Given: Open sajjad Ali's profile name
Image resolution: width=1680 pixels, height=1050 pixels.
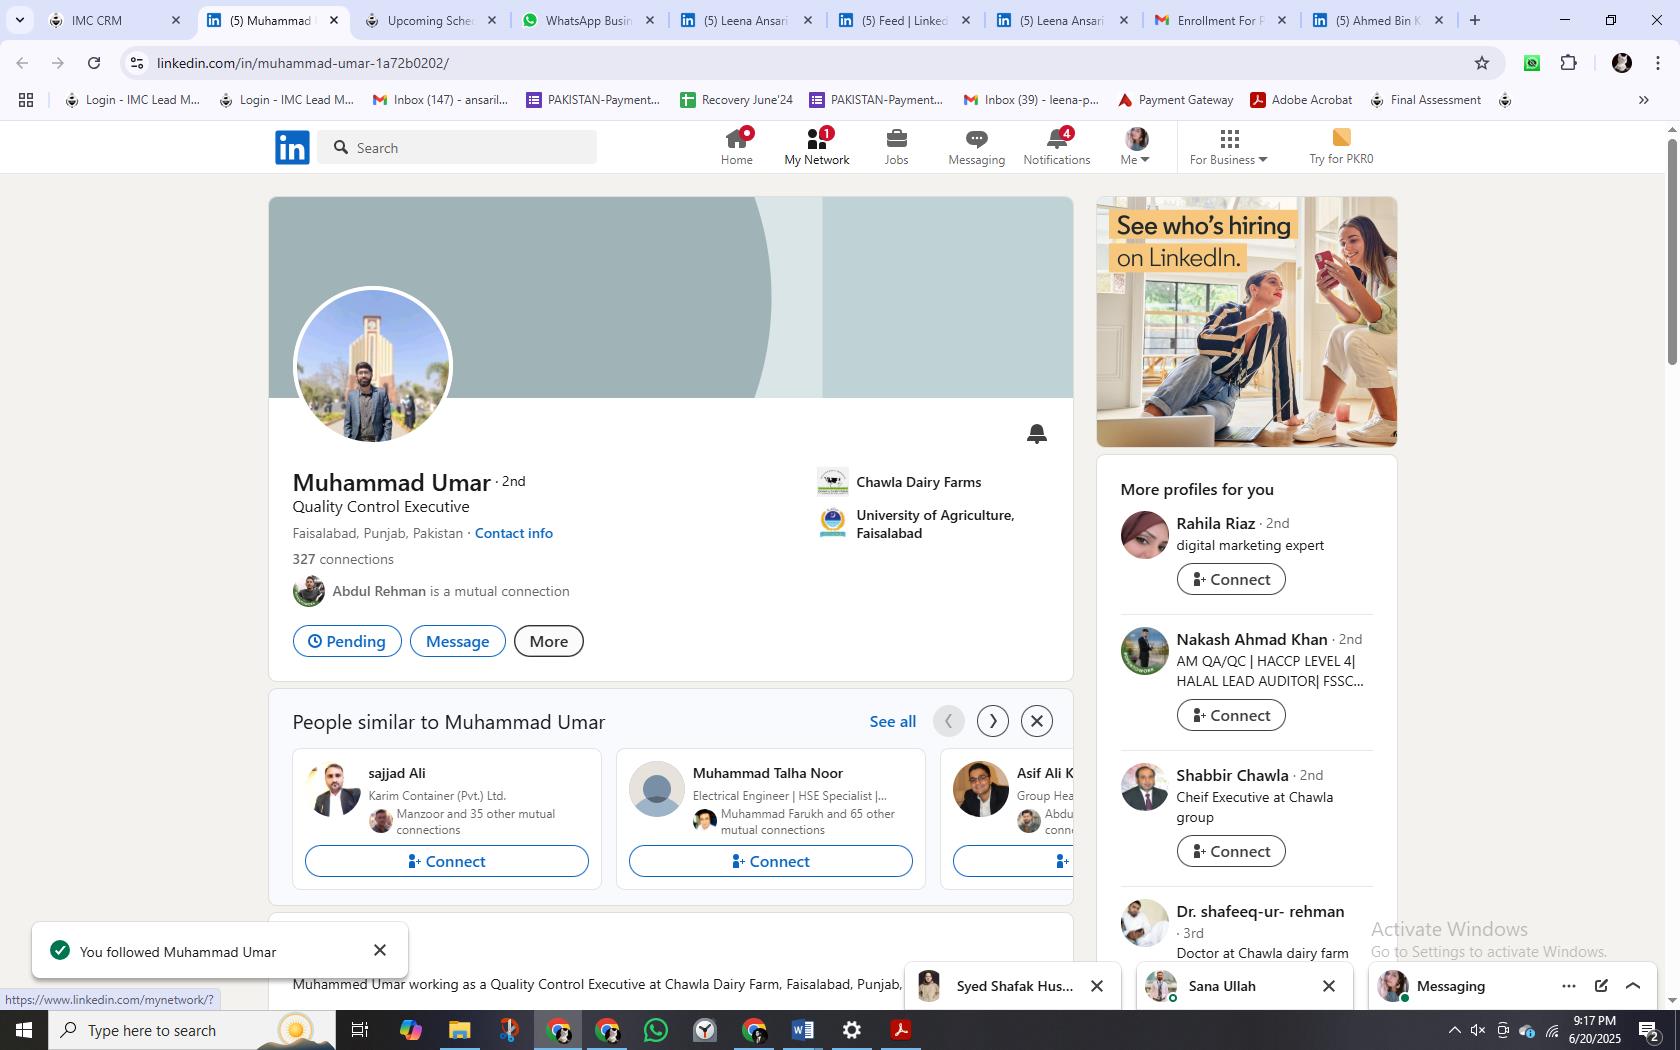Looking at the screenshot, I should [x=397, y=773].
